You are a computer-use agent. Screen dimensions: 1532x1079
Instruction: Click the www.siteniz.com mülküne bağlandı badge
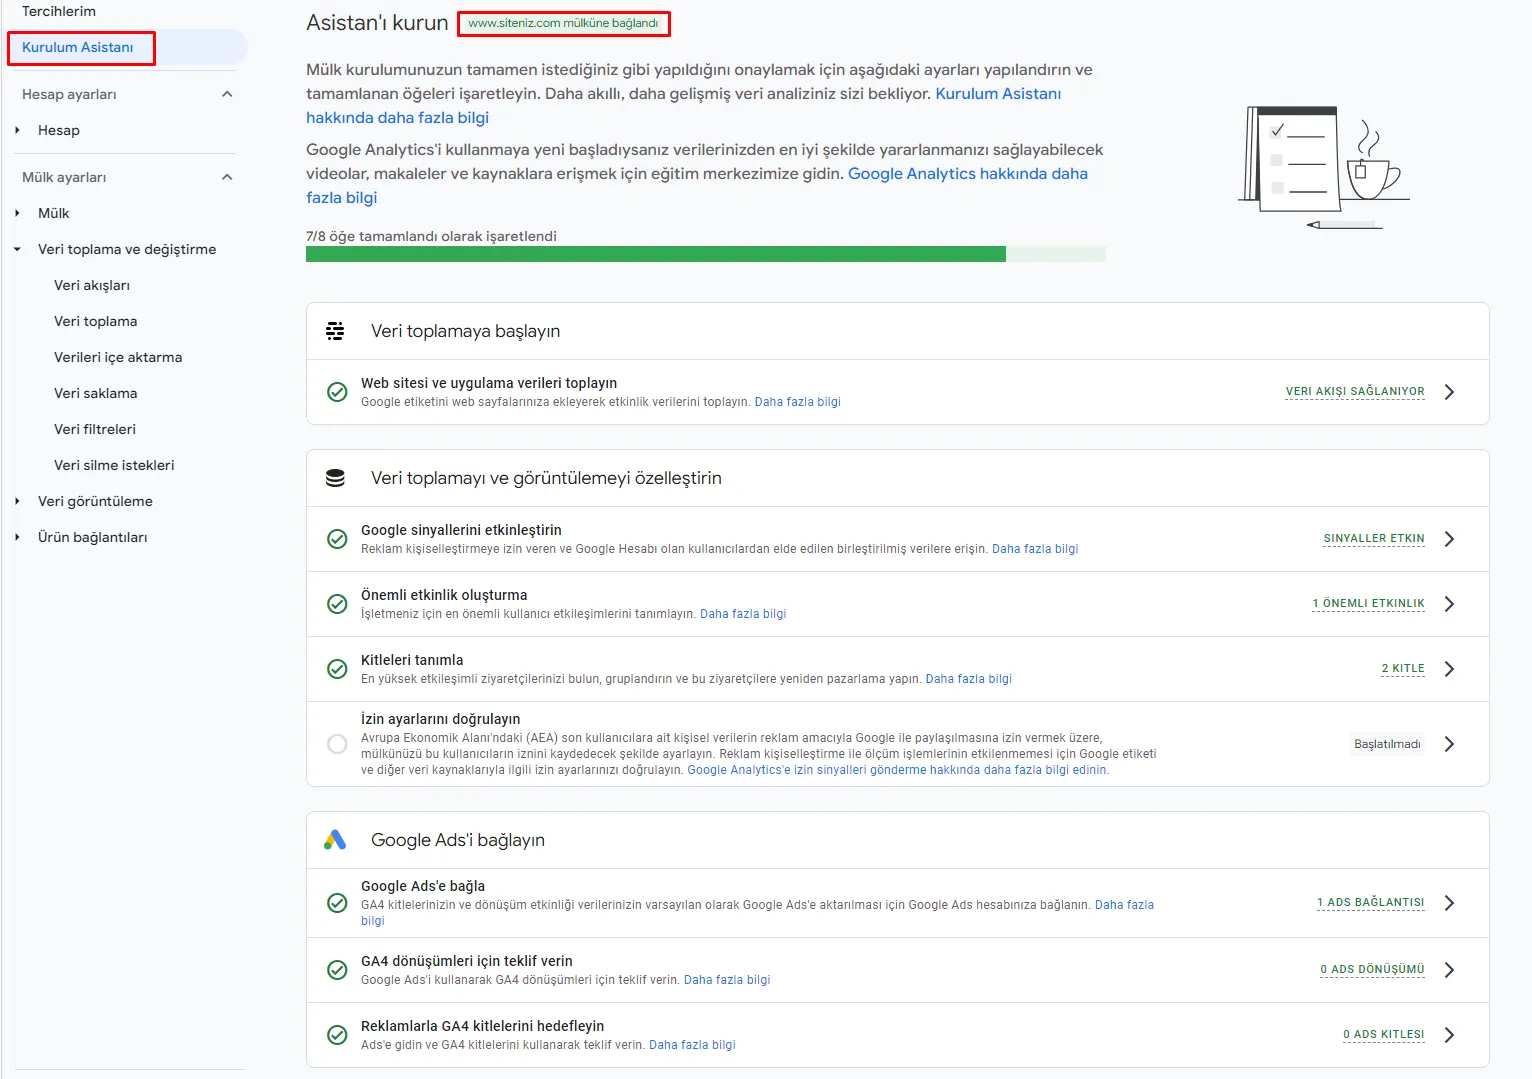coord(564,23)
